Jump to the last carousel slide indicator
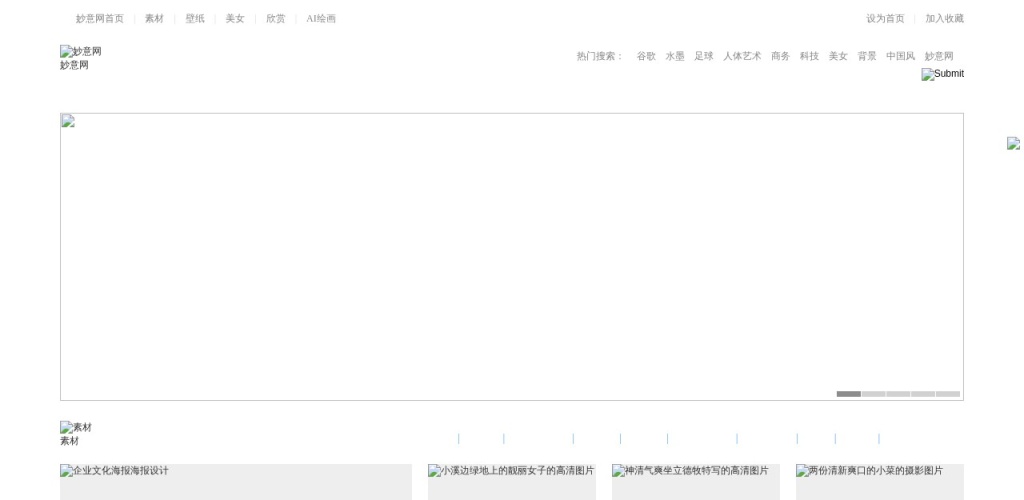 tap(948, 394)
